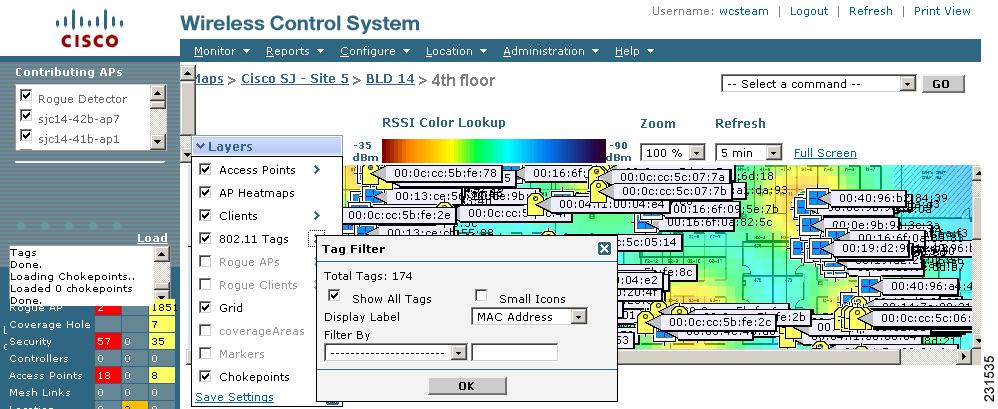Open the Location menu
998x409 pixels.
pos(456,52)
